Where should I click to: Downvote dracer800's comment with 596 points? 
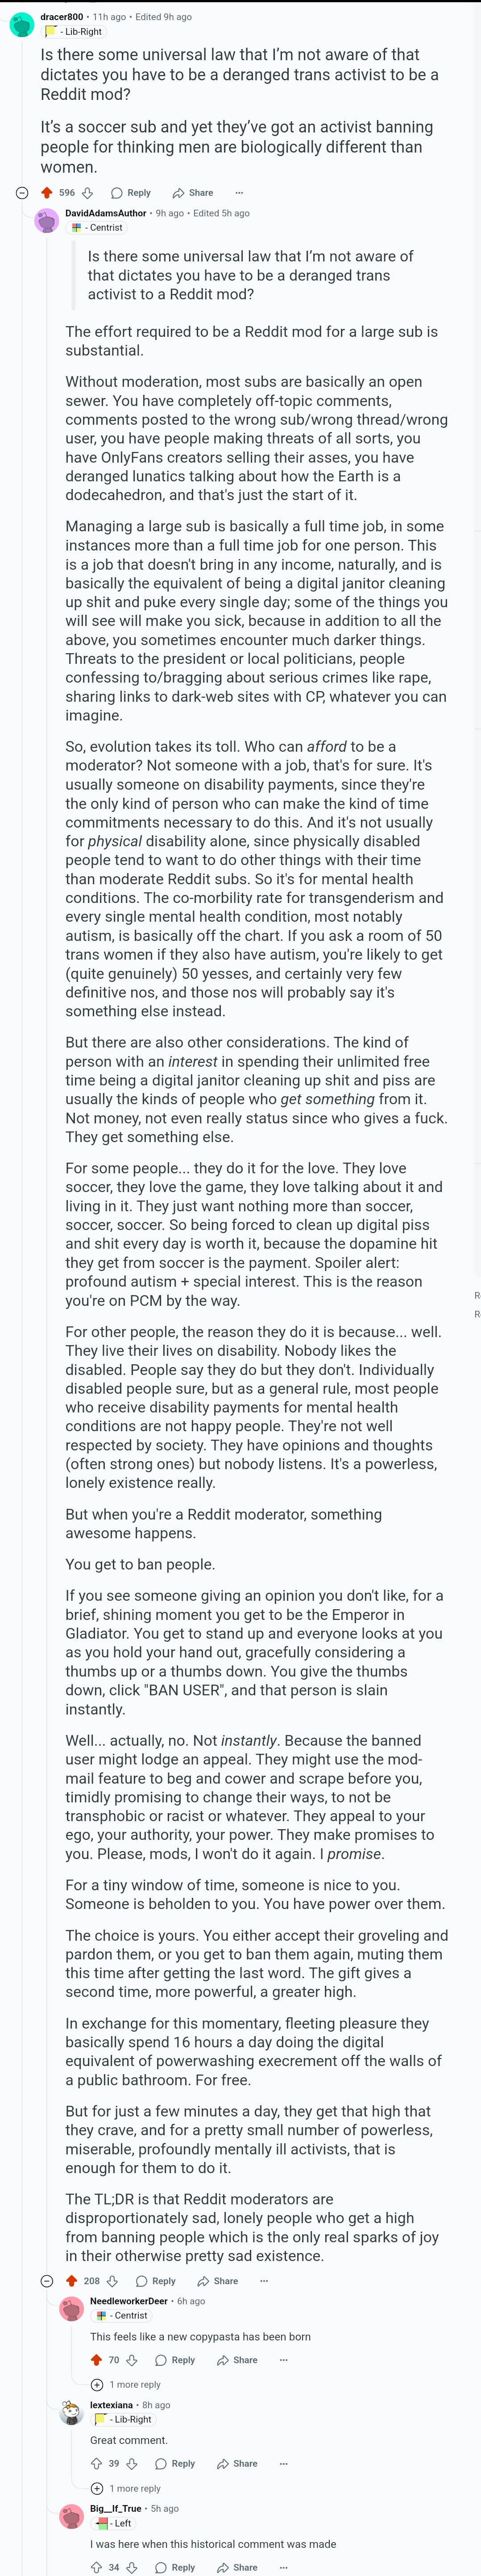click(x=87, y=193)
